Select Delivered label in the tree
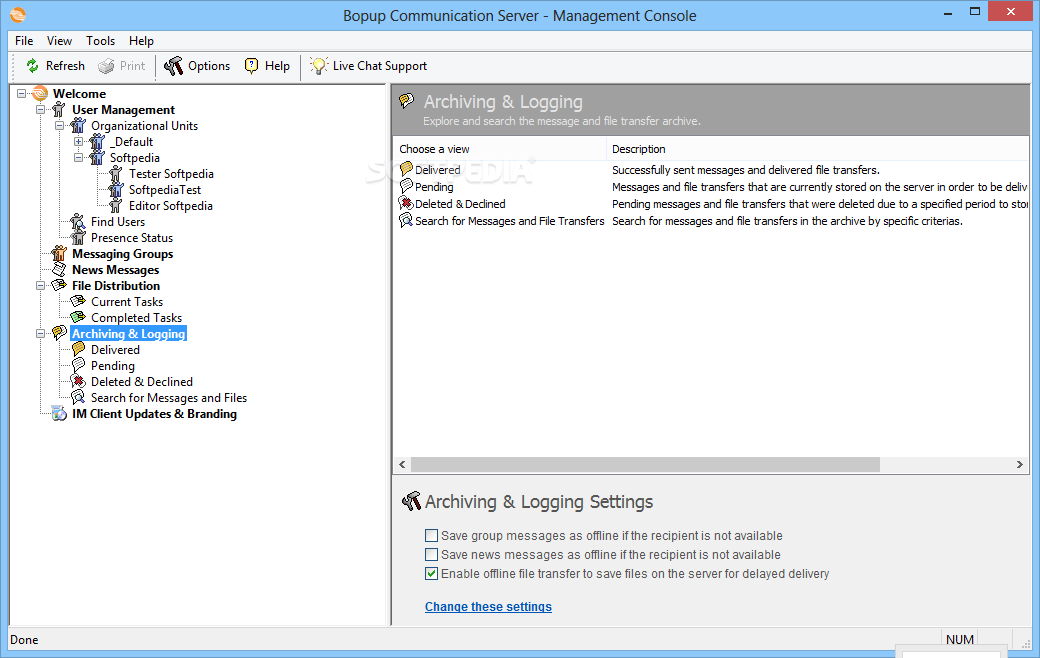The image size is (1040, 658). coord(115,350)
